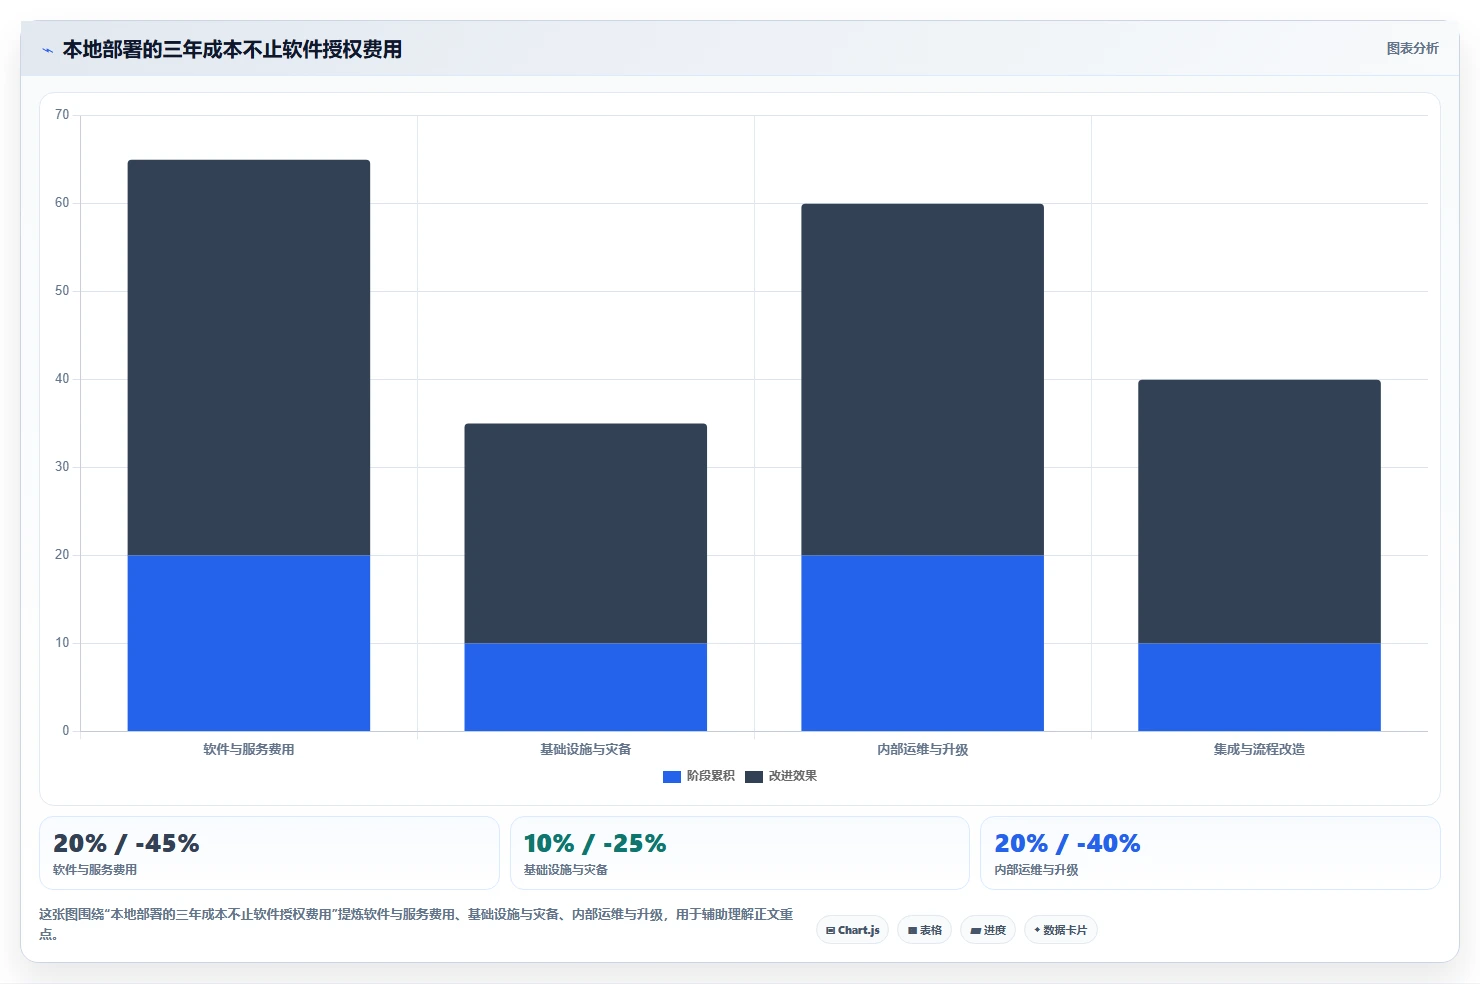Click the dark bar segment for 内部运维与升级
The image size is (1480, 984).
[x=923, y=379]
